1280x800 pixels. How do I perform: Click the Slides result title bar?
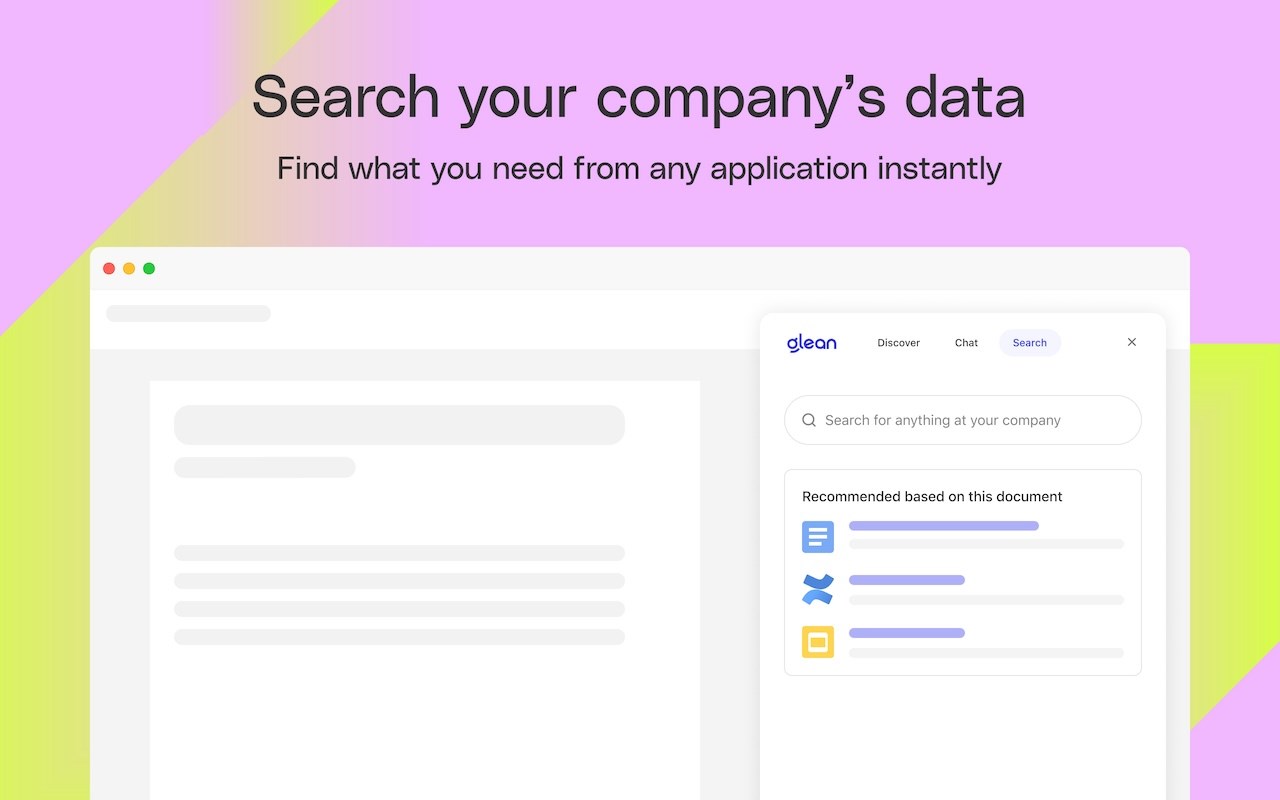point(906,633)
